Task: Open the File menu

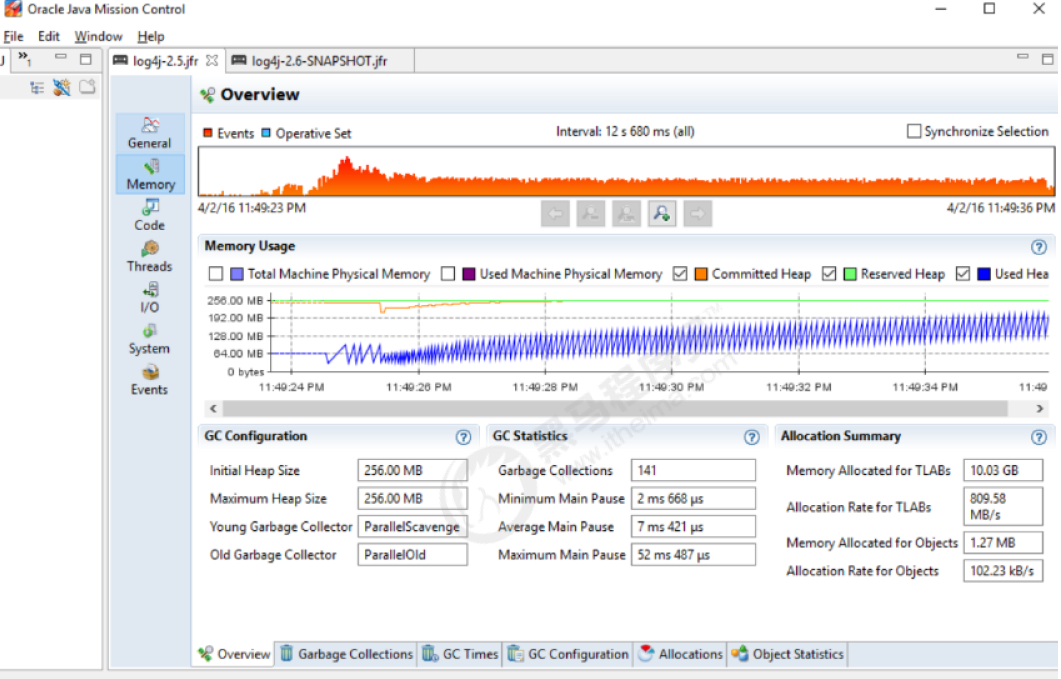Action: [14, 37]
